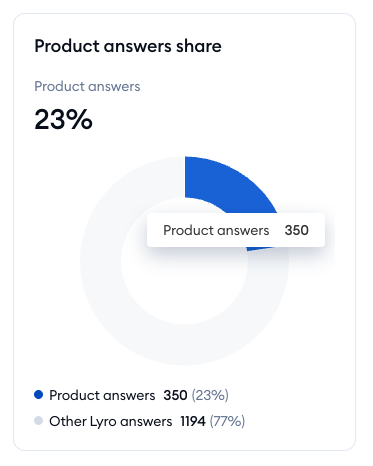Click the bottom part of the gray donut ring

pos(185,345)
